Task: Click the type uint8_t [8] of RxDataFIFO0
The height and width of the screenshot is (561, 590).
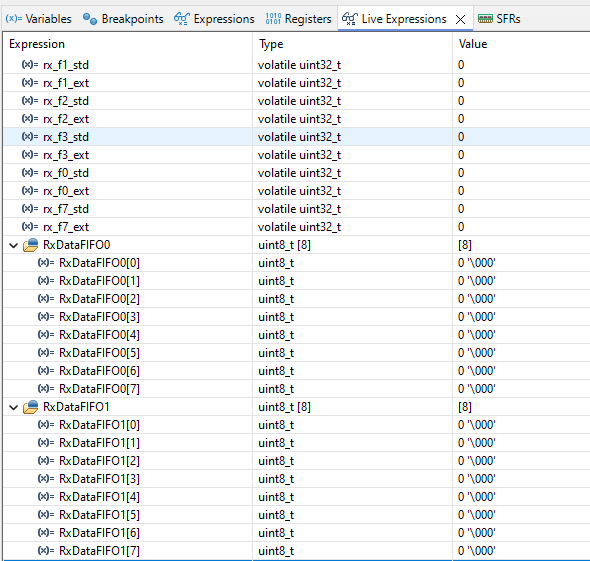Action: coord(284,245)
